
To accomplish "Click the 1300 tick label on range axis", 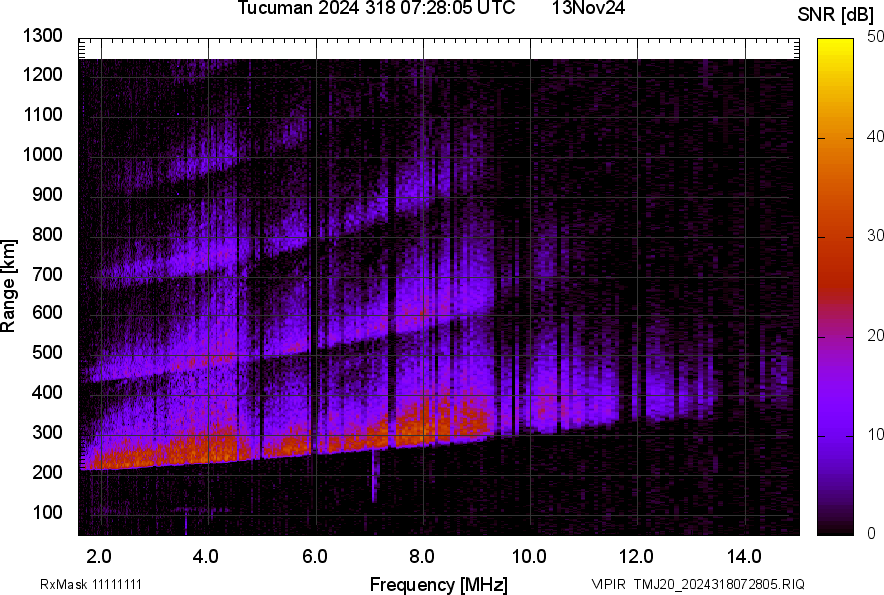I will 42,36.
